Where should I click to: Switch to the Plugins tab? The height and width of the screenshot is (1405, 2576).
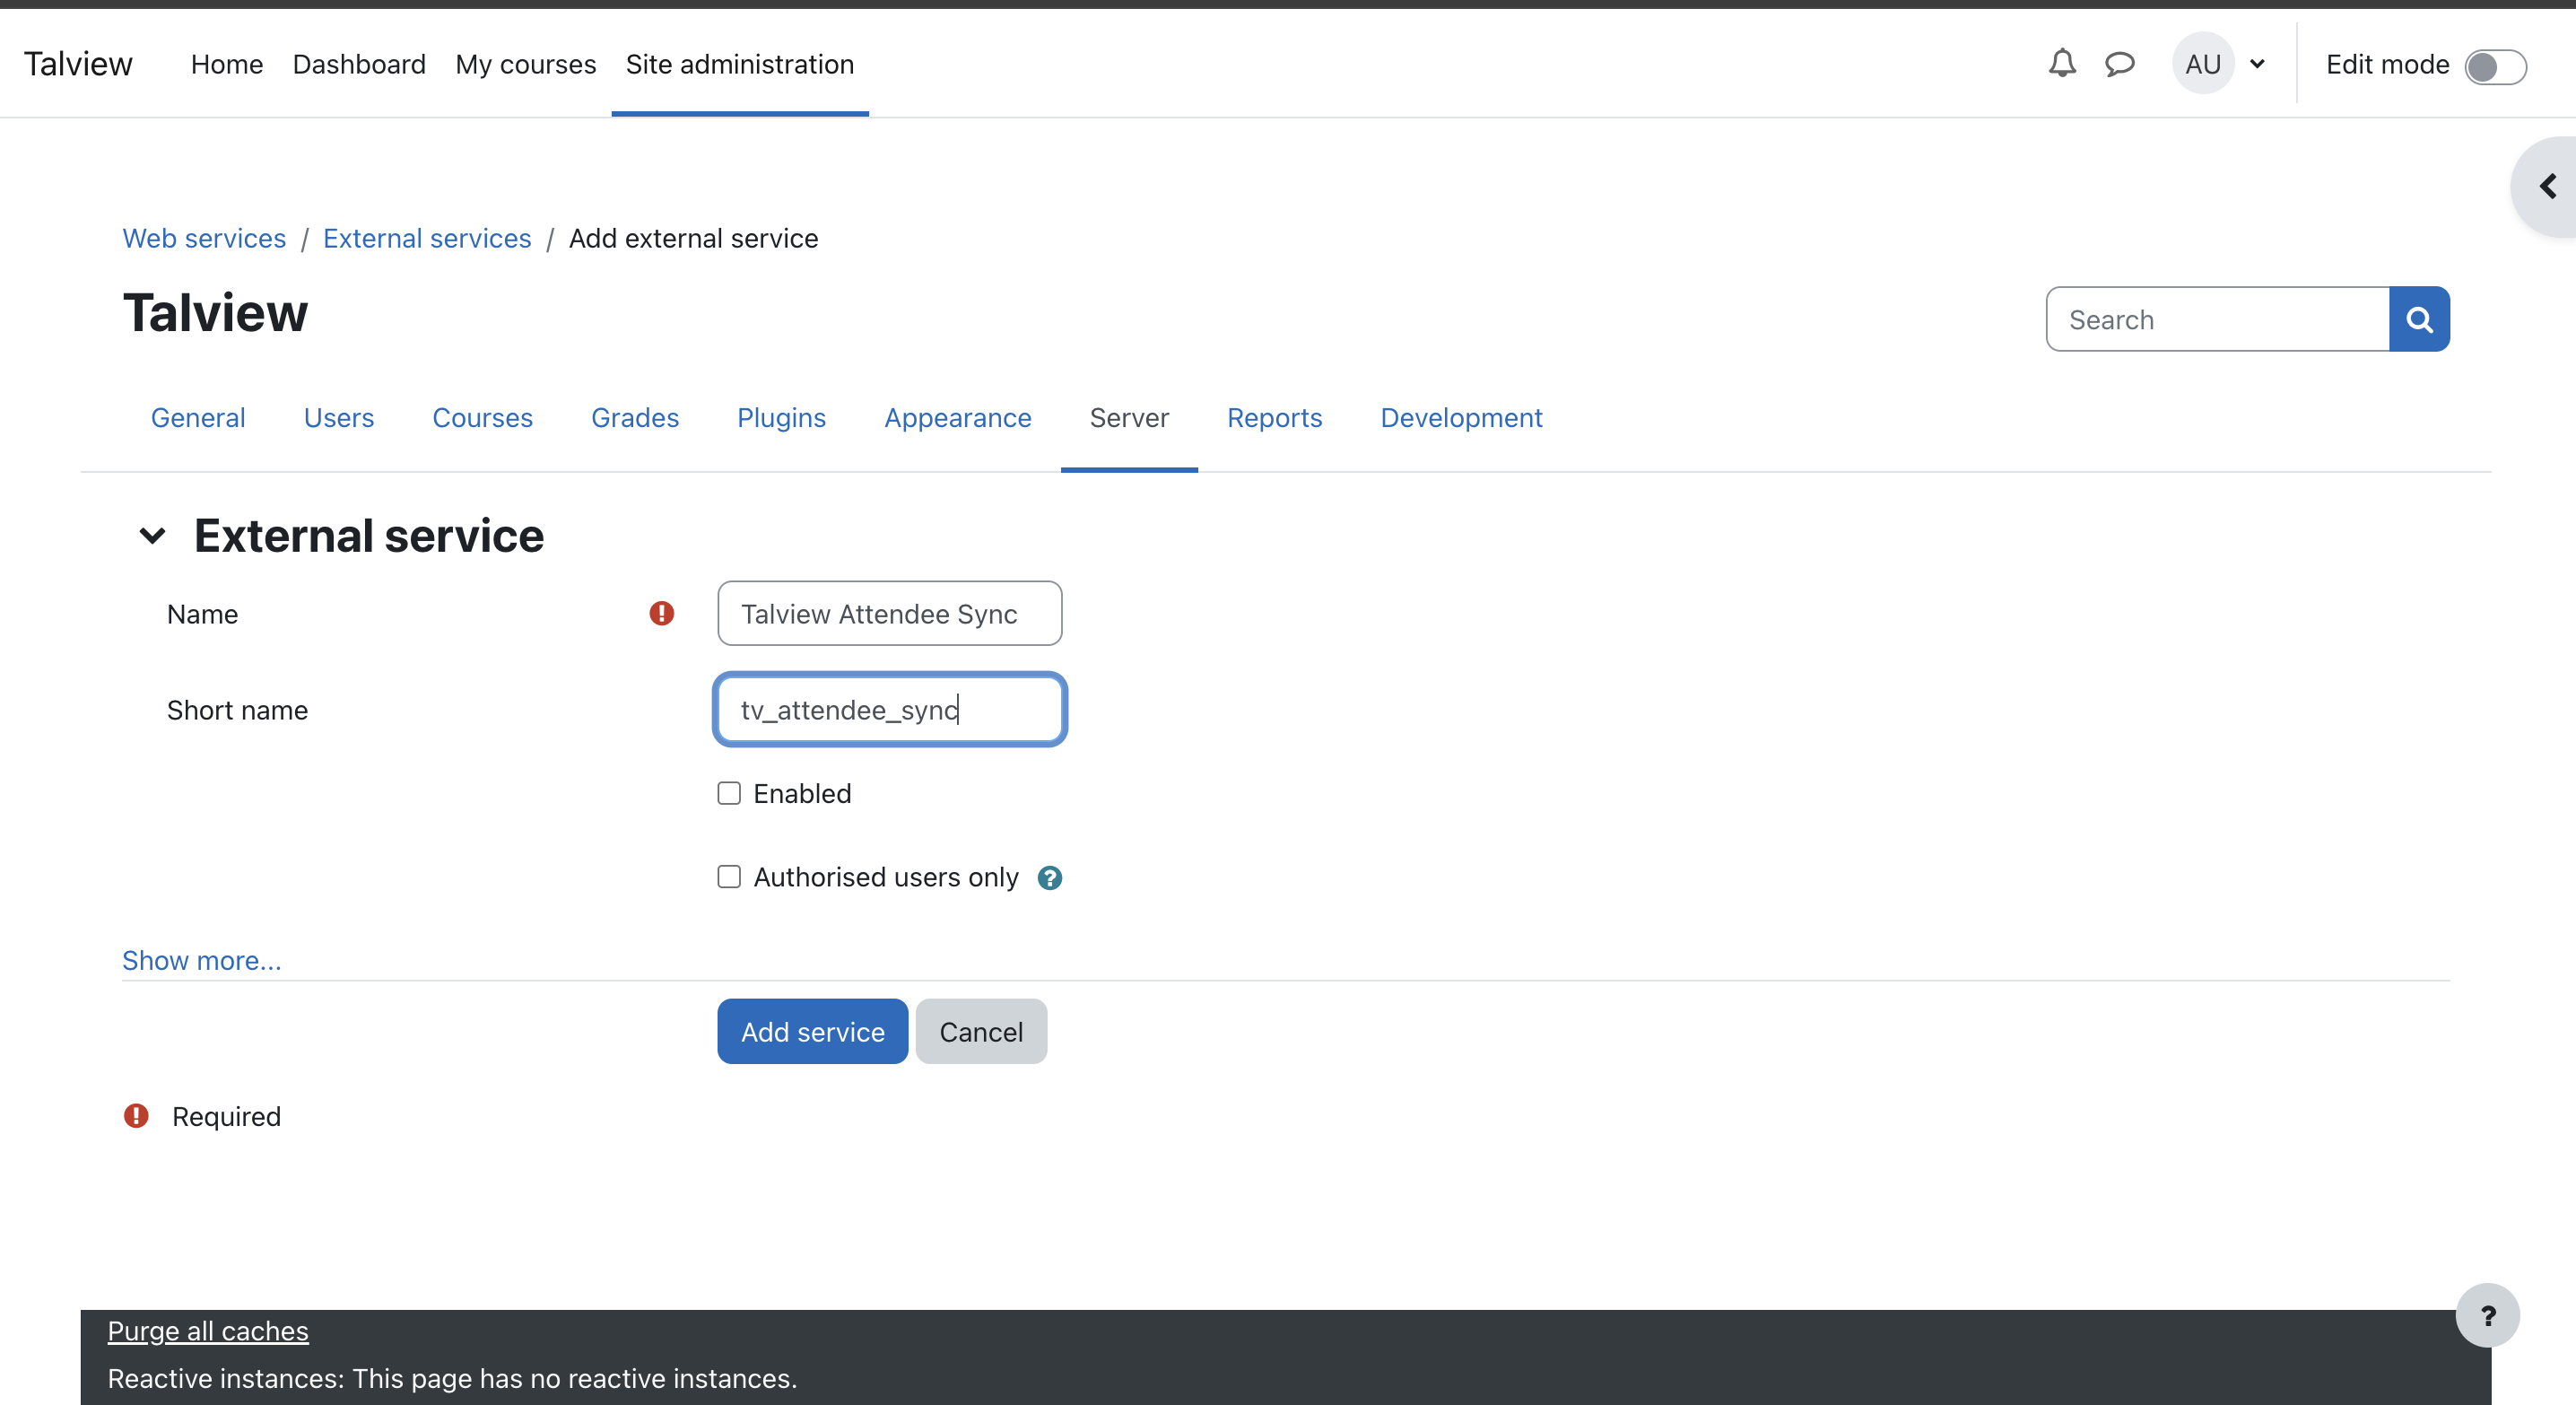(781, 418)
